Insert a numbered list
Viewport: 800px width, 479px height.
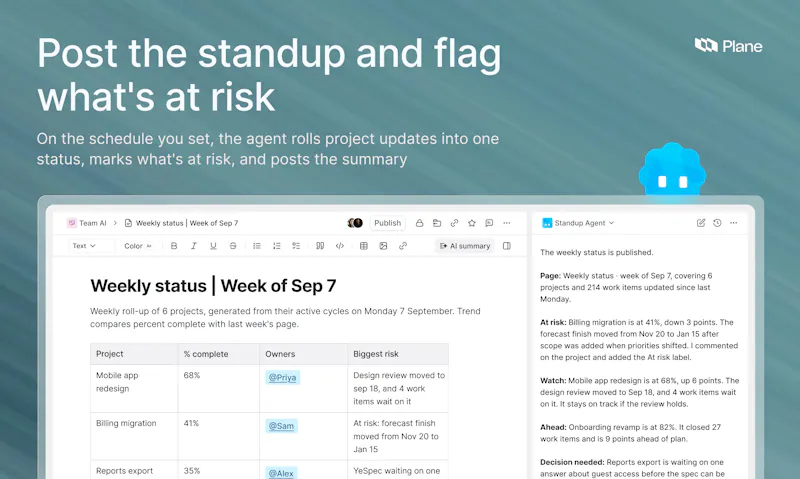click(x=277, y=246)
